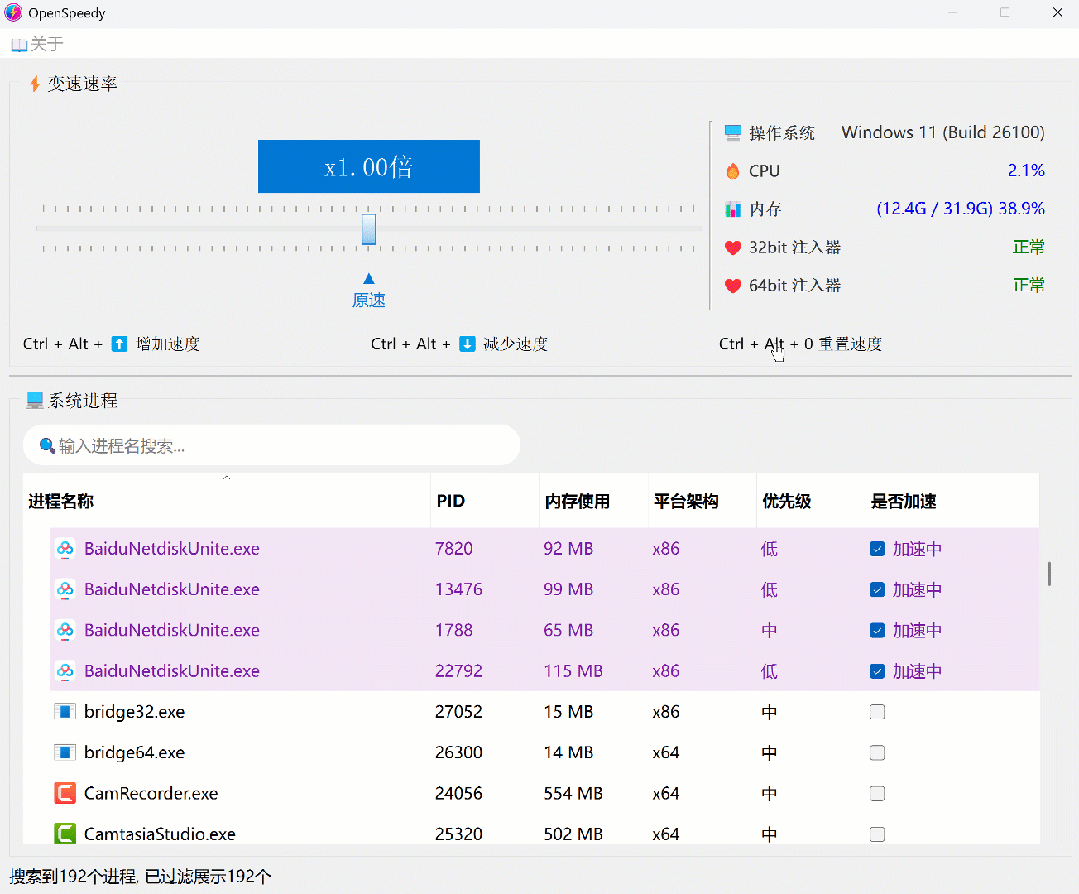Enable acceleration checkbox for bridge32.exe
The height and width of the screenshot is (894, 1079).
click(877, 712)
